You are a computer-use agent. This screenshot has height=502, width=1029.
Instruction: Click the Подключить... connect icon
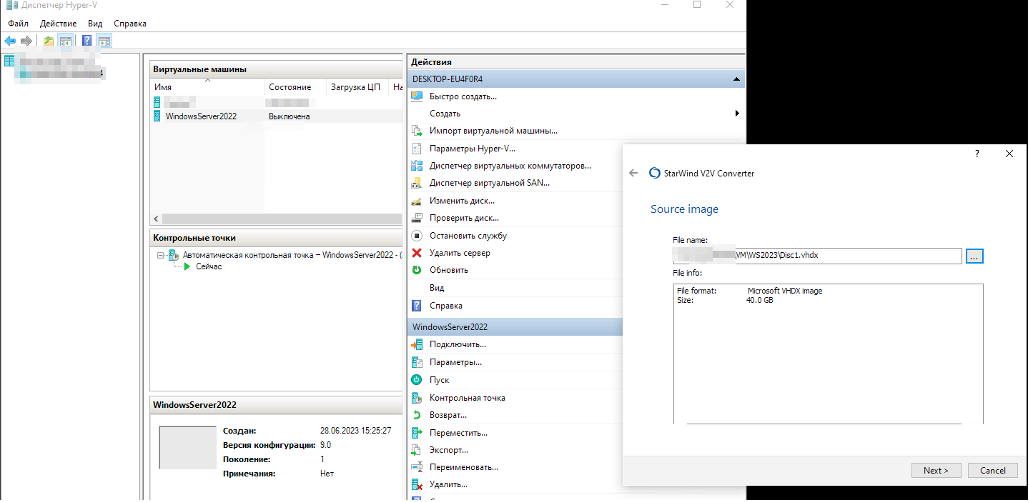click(416, 345)
